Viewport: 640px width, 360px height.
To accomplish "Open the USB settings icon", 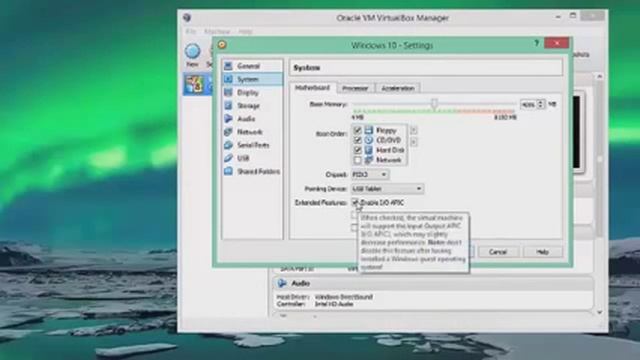I will 229,158.
